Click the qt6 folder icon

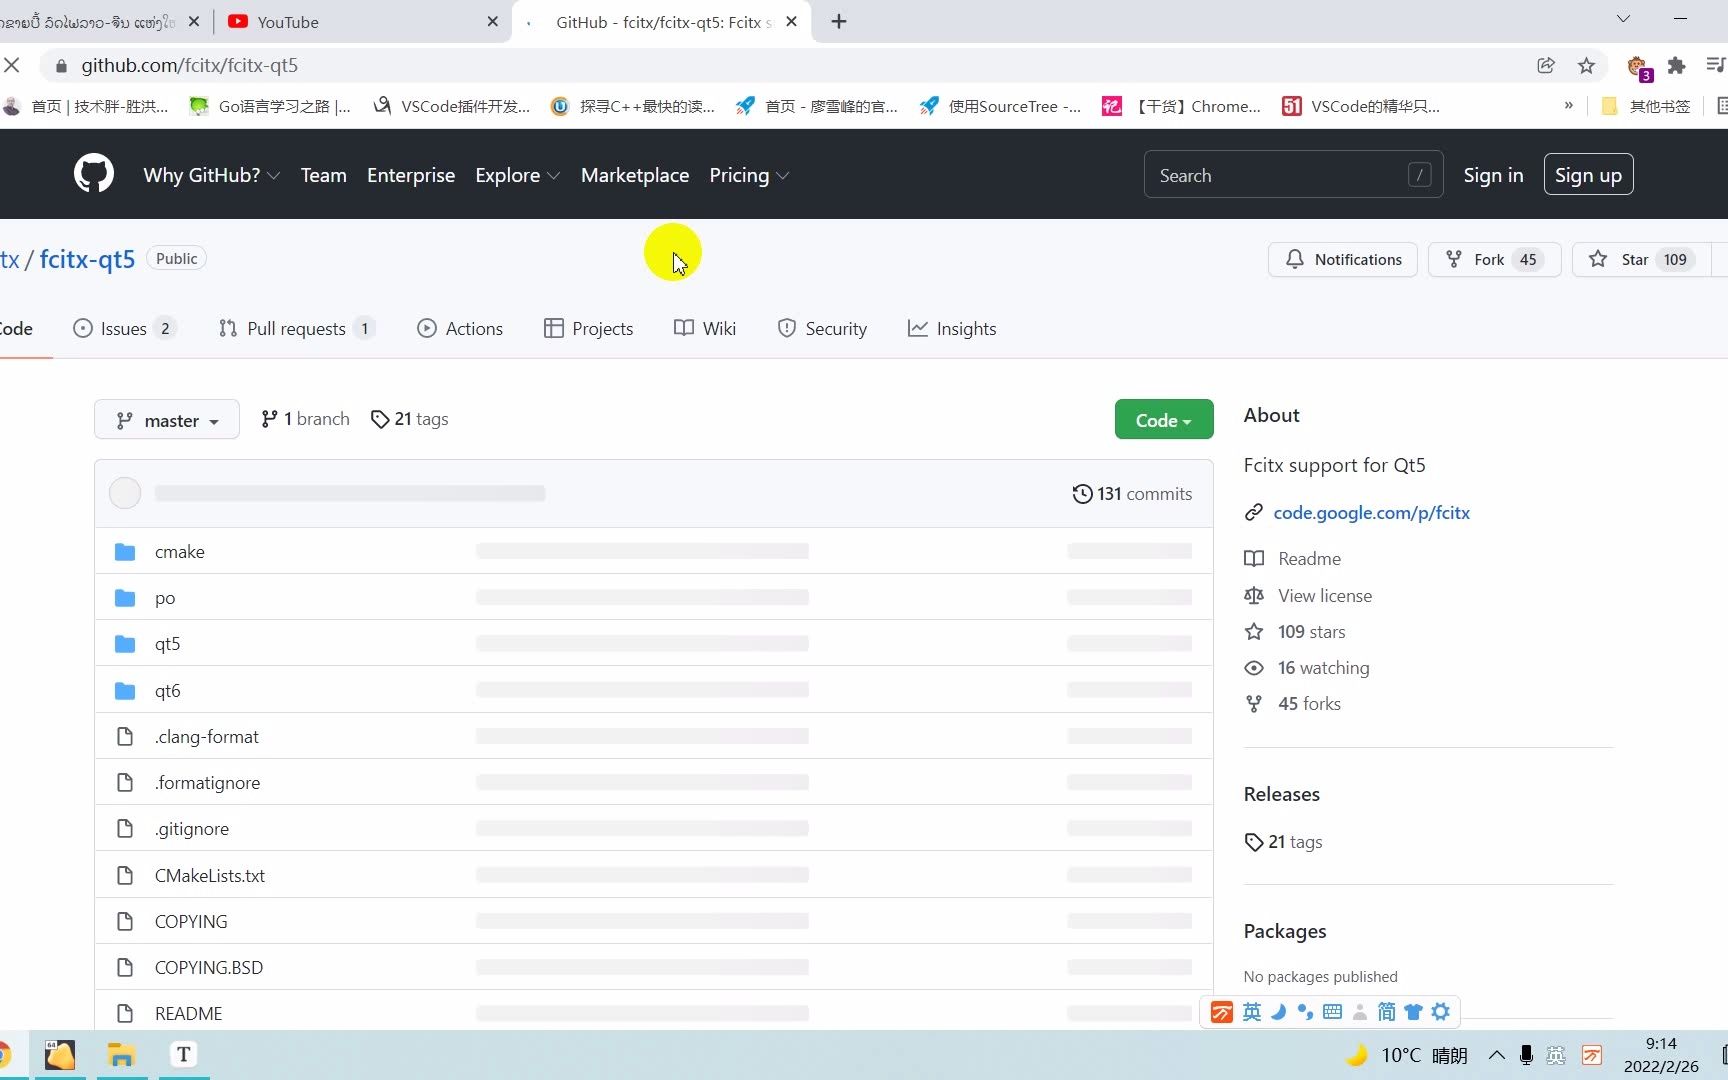[125, 691]
